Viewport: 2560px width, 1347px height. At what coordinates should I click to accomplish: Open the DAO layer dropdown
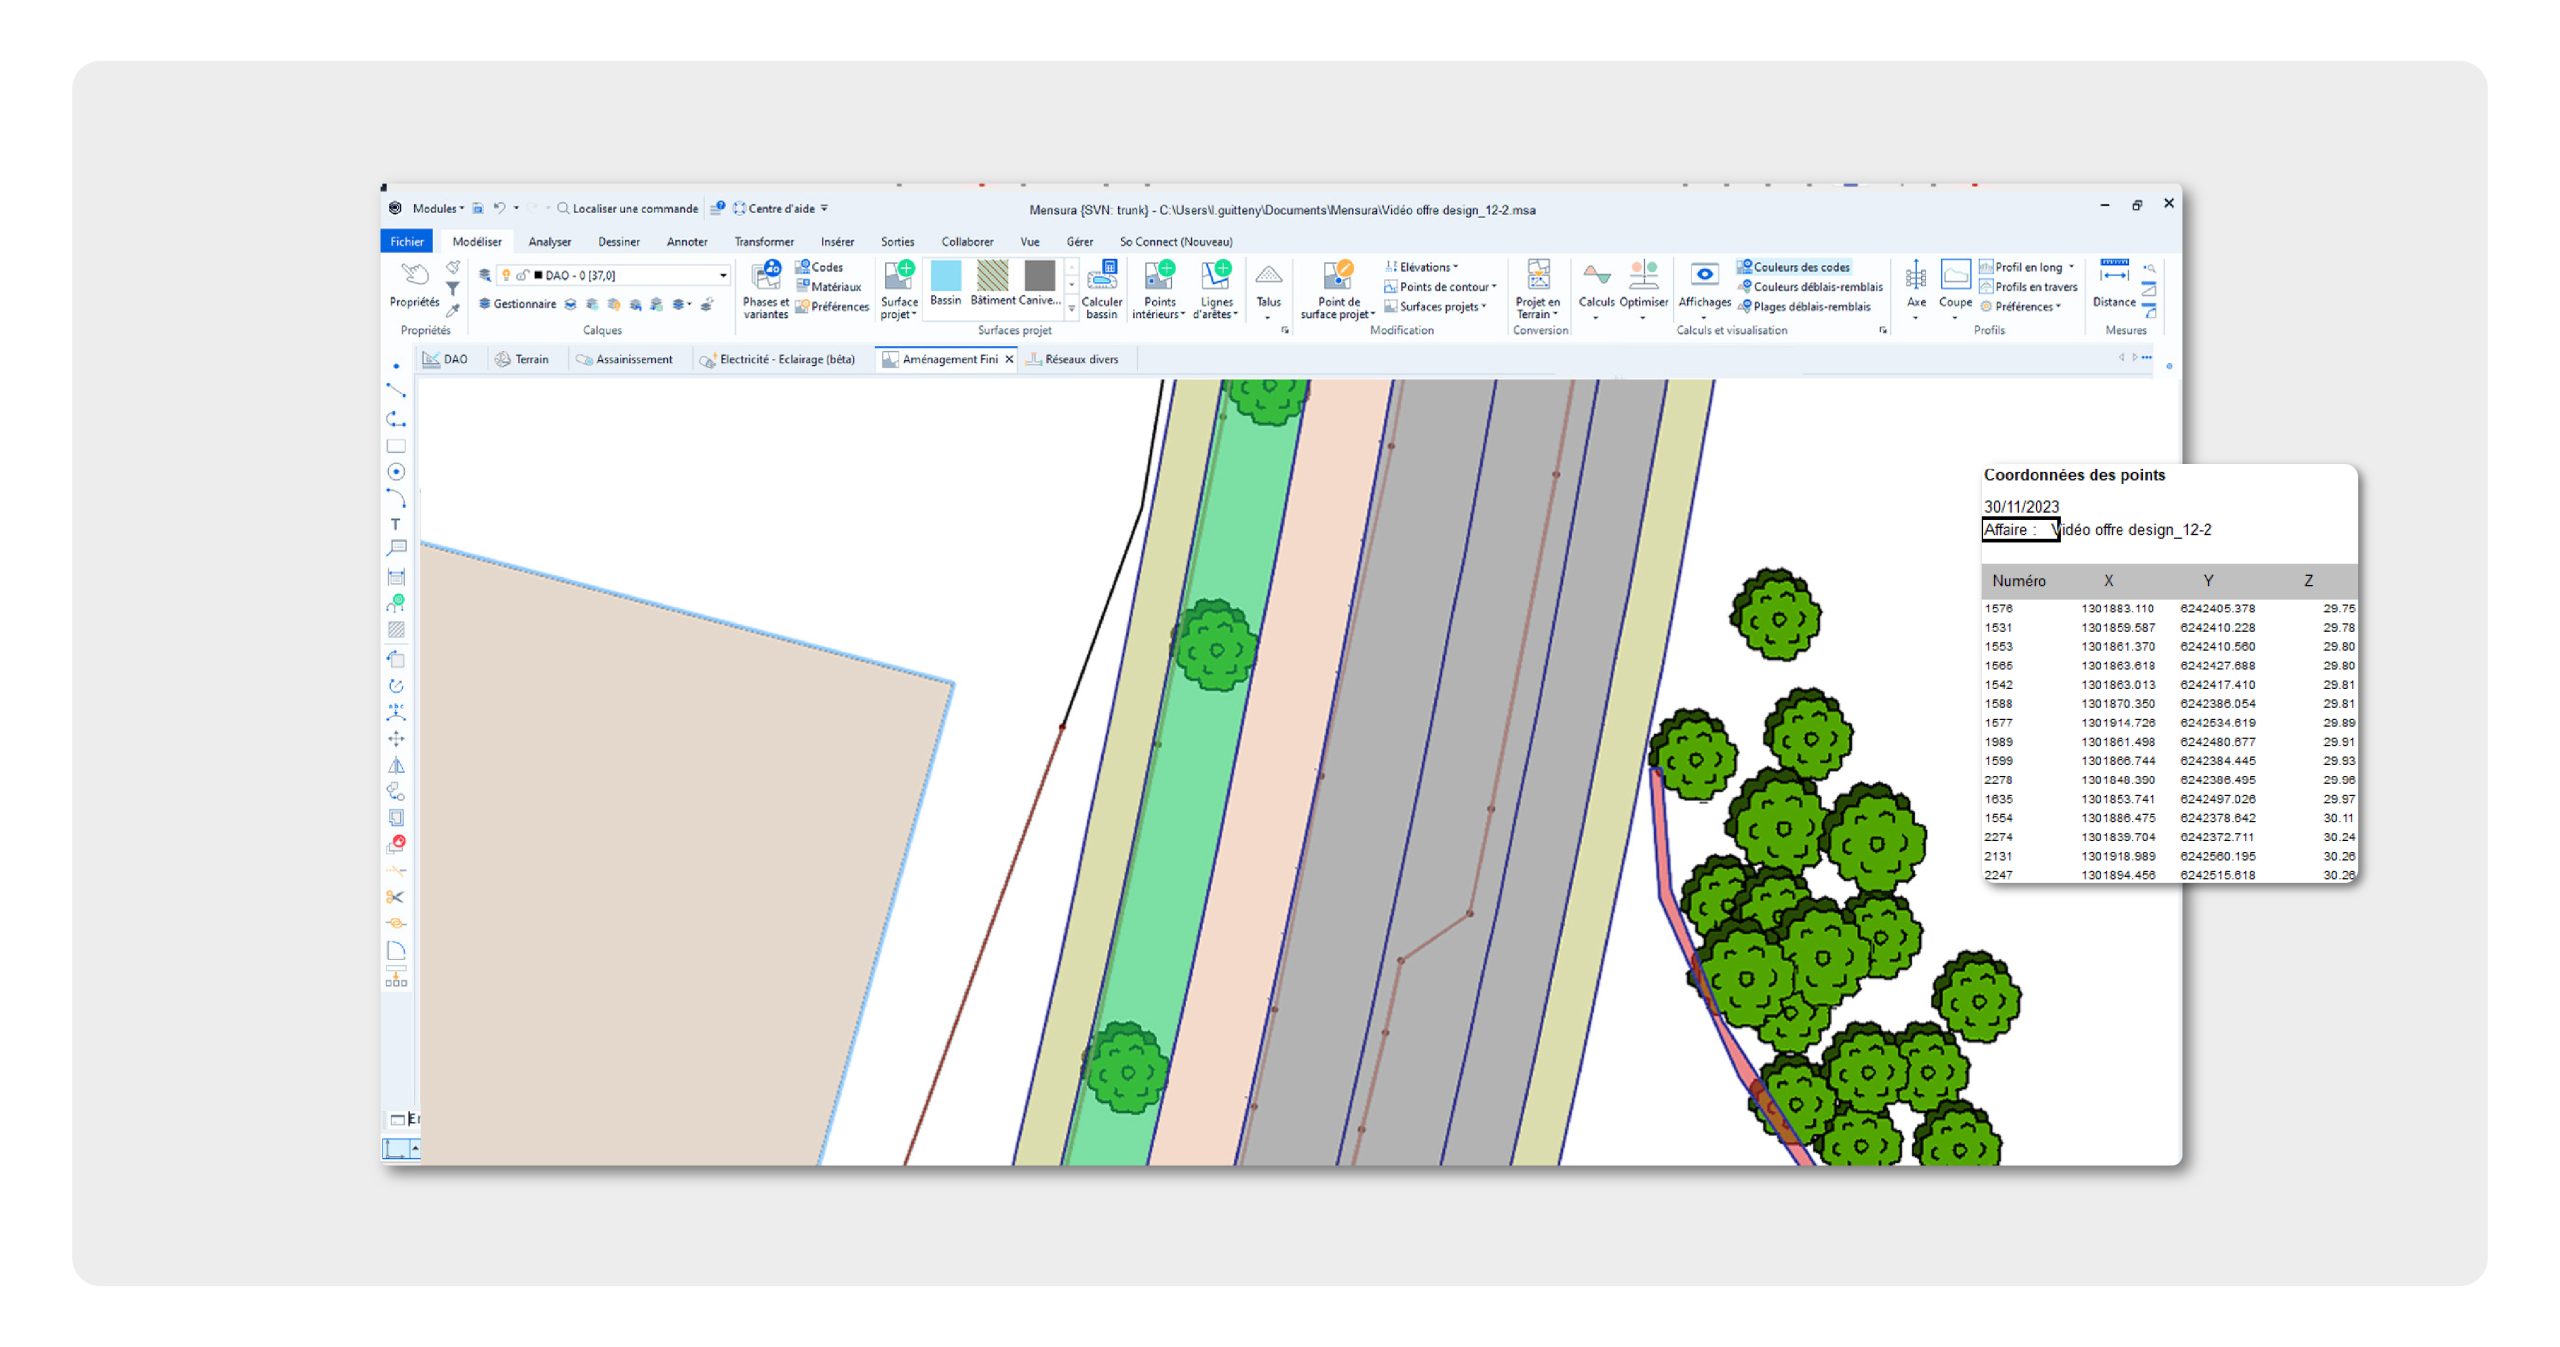pos(723,275)
